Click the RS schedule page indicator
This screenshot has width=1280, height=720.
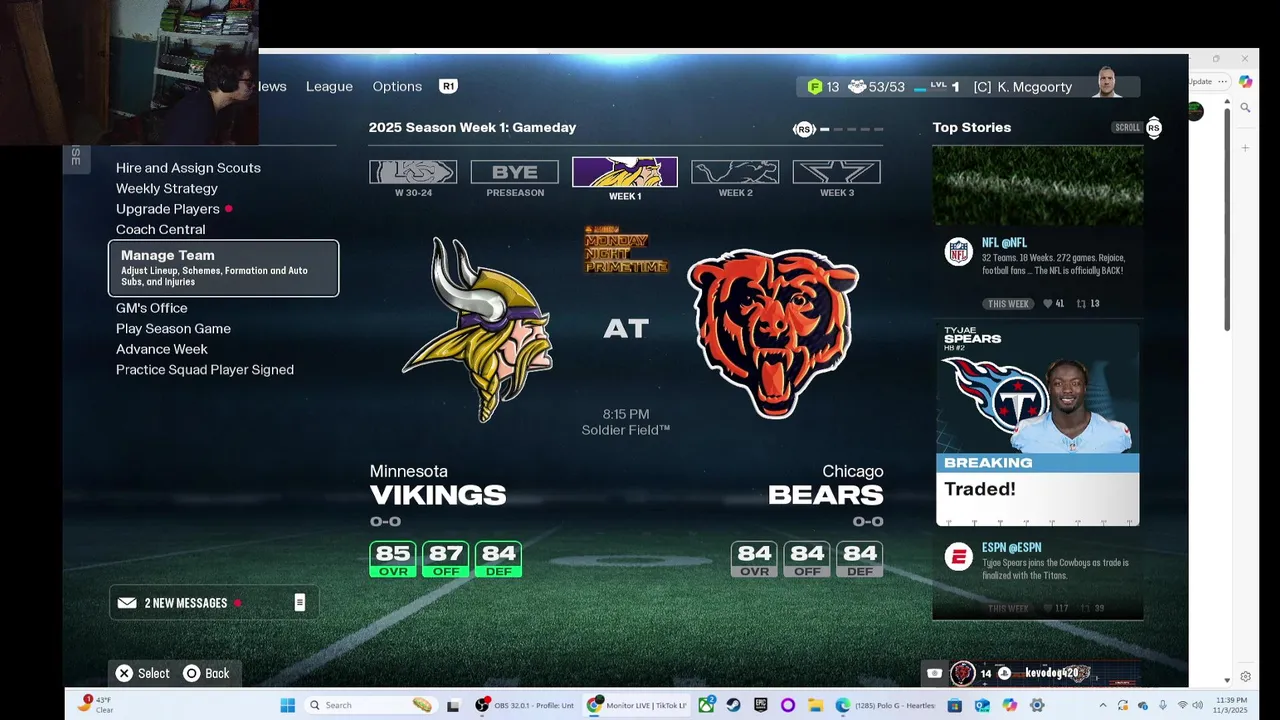point(804,129)
